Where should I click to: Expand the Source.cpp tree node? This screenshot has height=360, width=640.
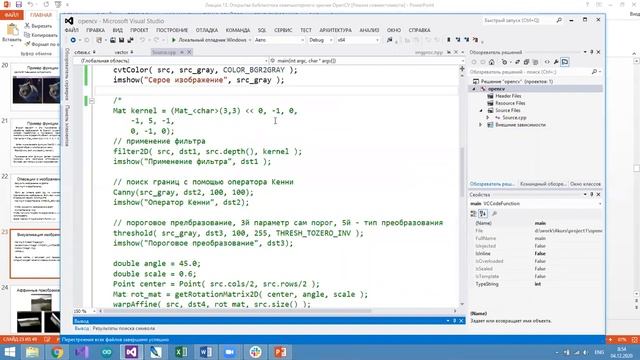pos(488,118)
